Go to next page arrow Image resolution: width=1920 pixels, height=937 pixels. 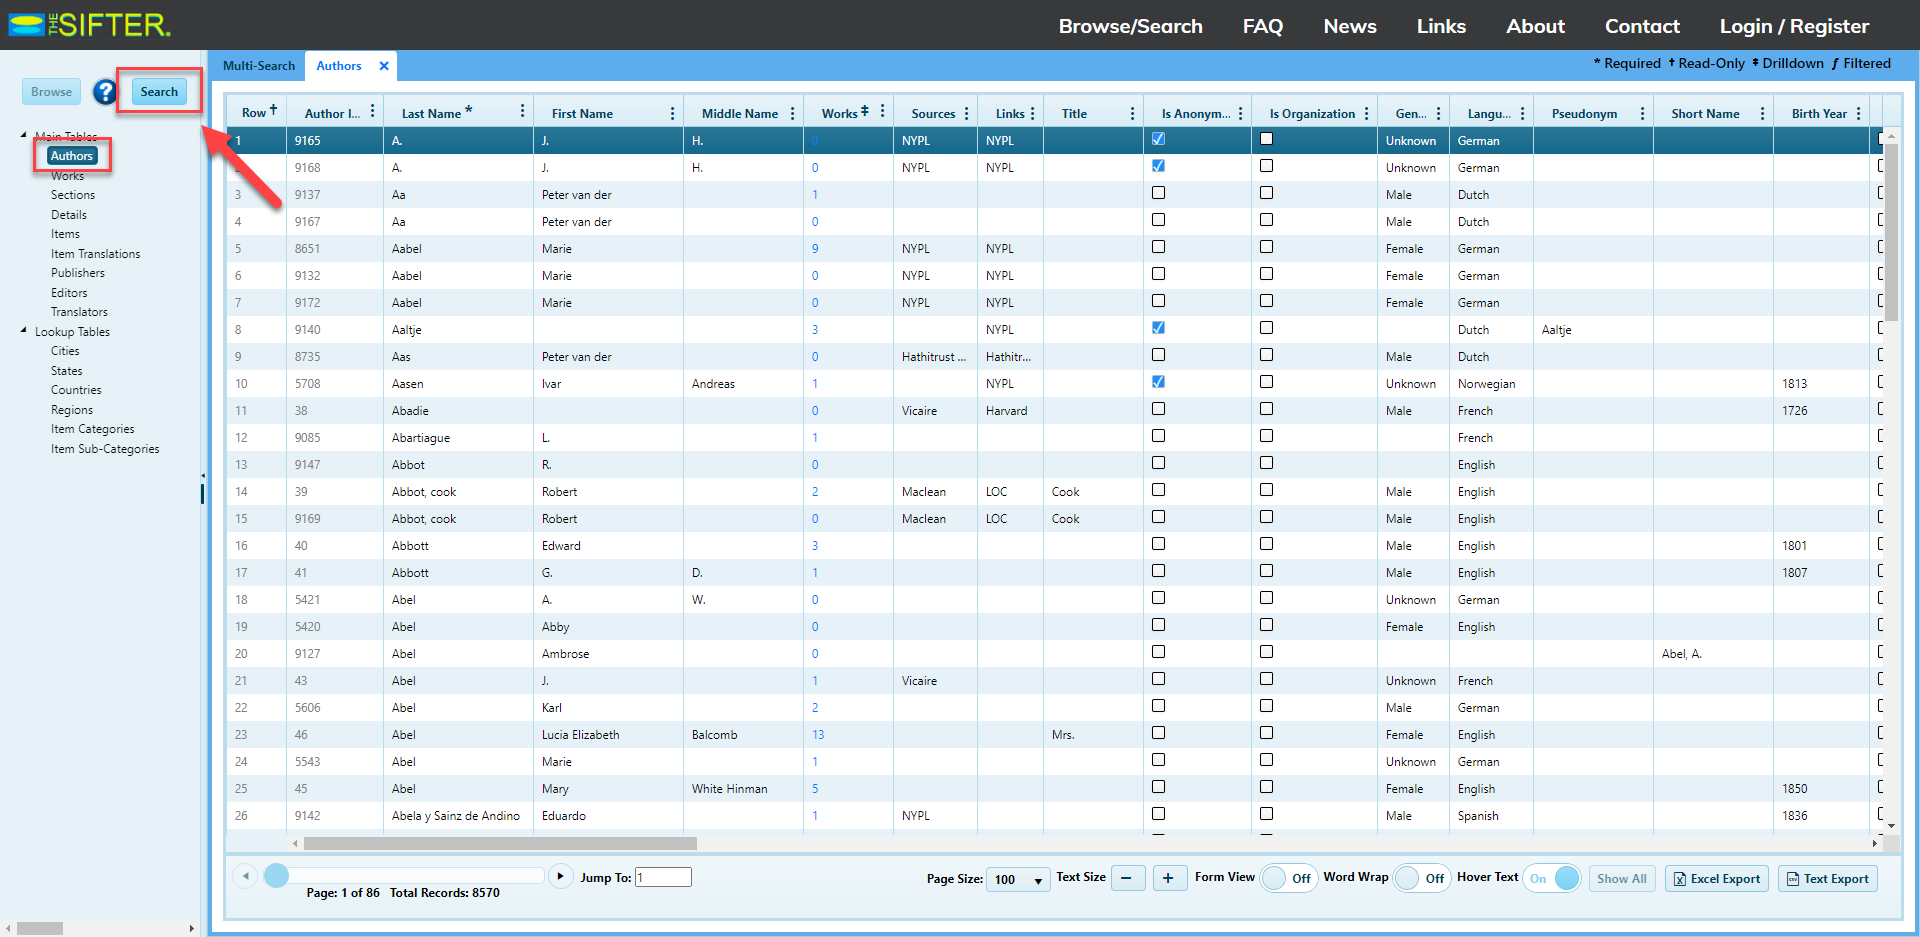[560, 877]
